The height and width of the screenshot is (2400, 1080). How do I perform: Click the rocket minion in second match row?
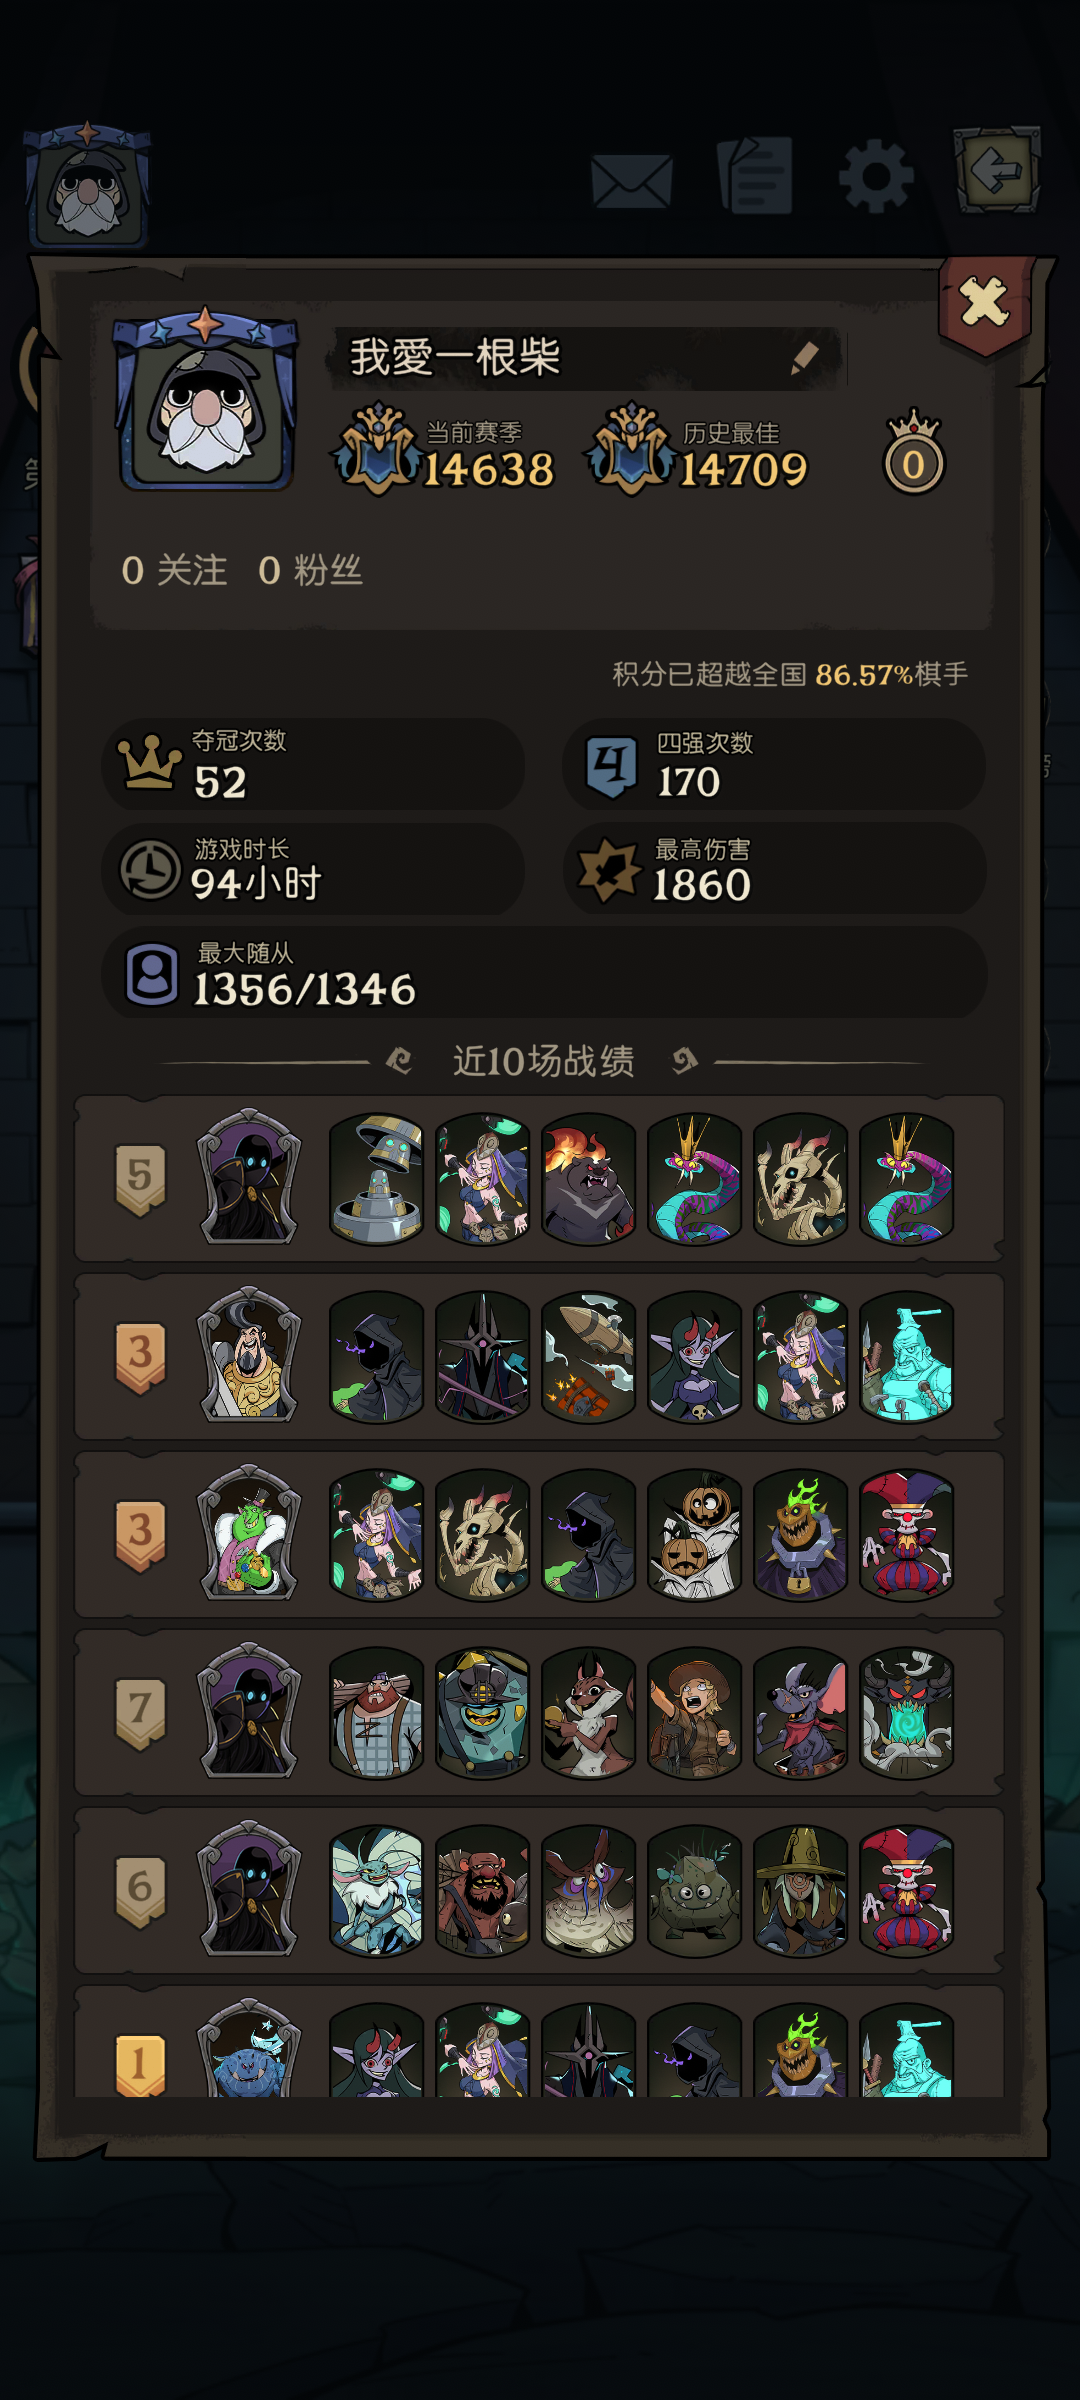[589, 1357]
